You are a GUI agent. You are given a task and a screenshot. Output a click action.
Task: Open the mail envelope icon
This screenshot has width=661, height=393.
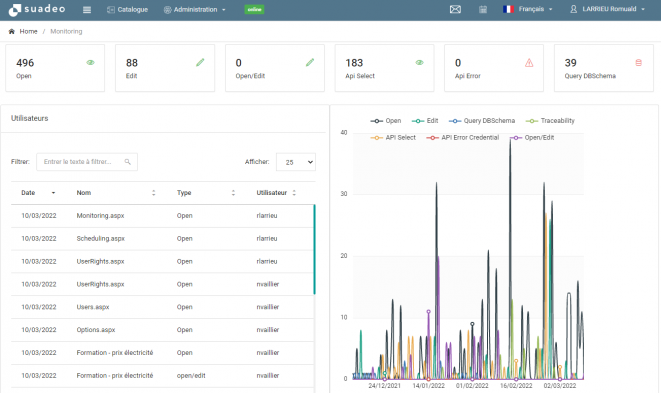point(455,9)
